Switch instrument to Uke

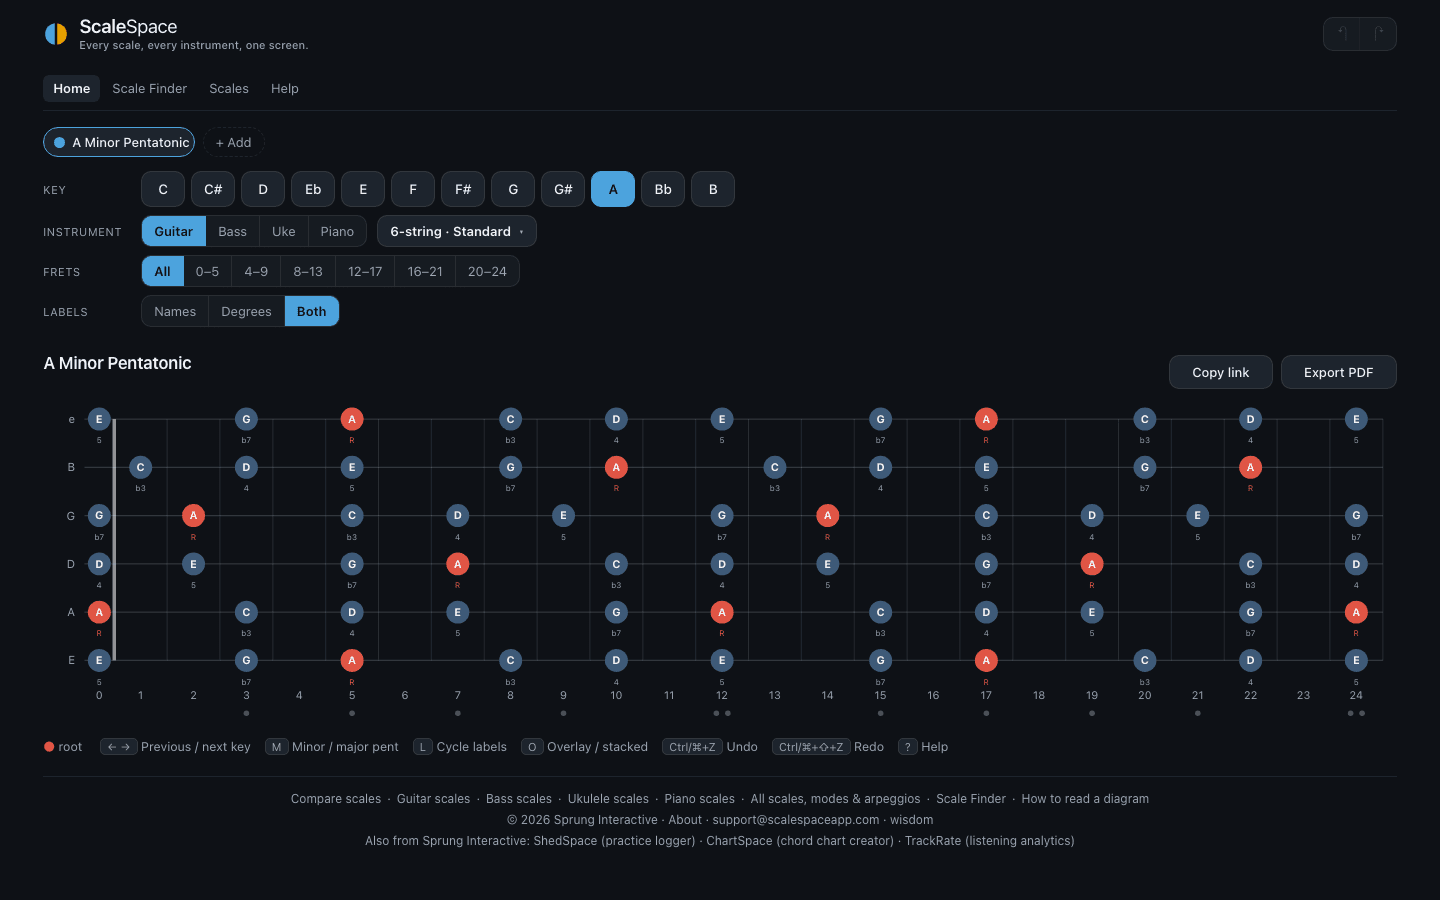(x=284, y=231)
